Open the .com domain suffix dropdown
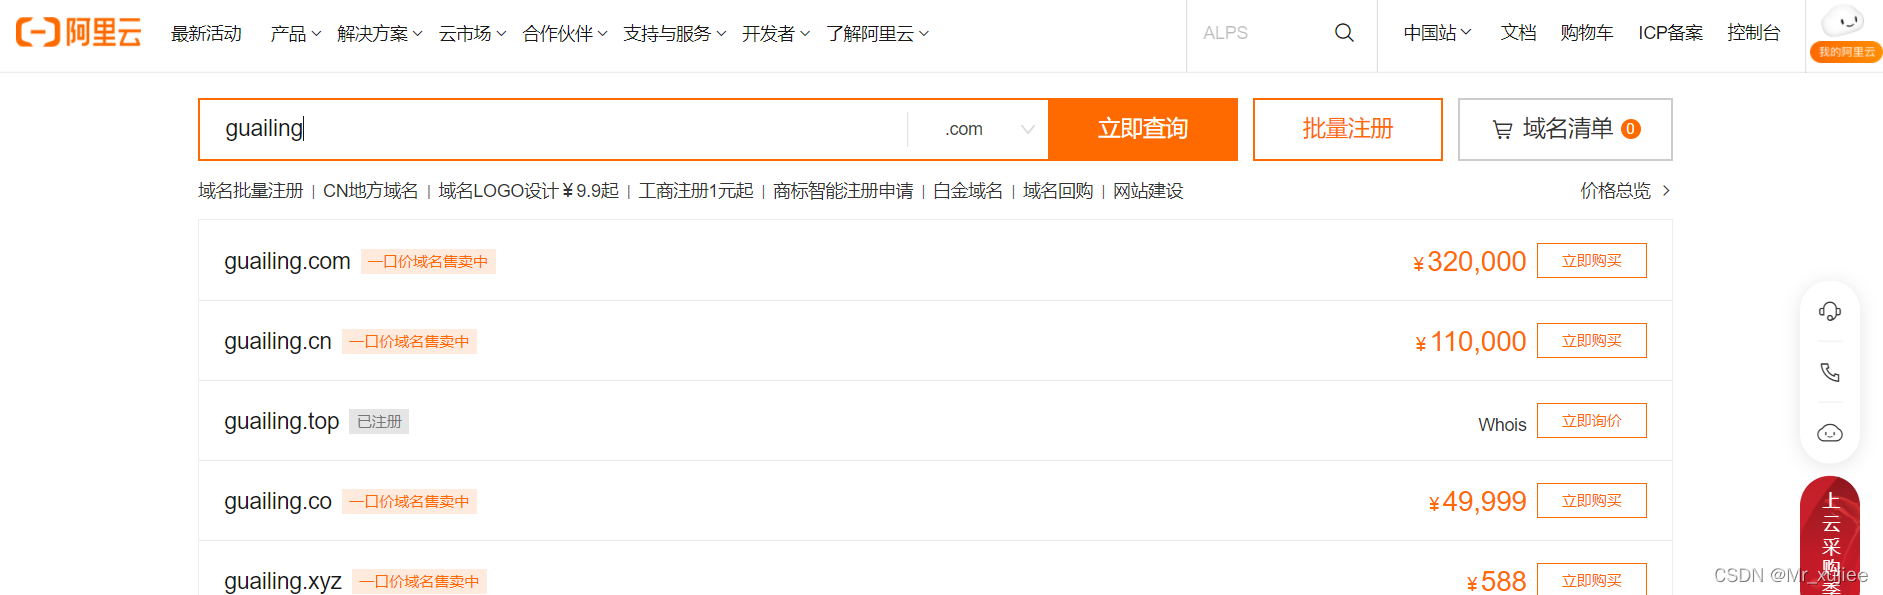 tap(989, 129)
